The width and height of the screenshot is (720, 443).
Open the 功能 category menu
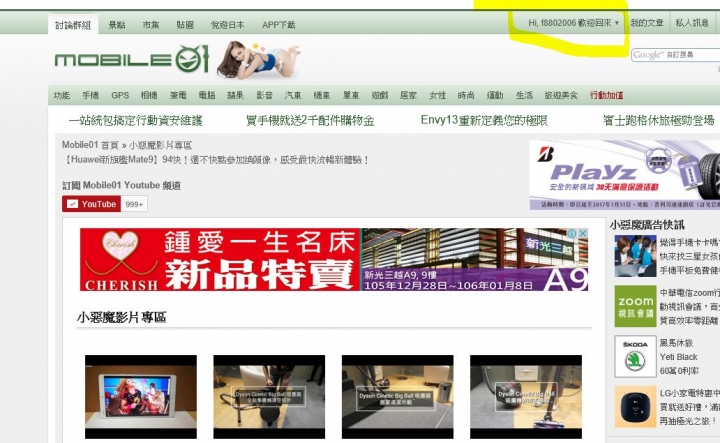tap(62, 95)
